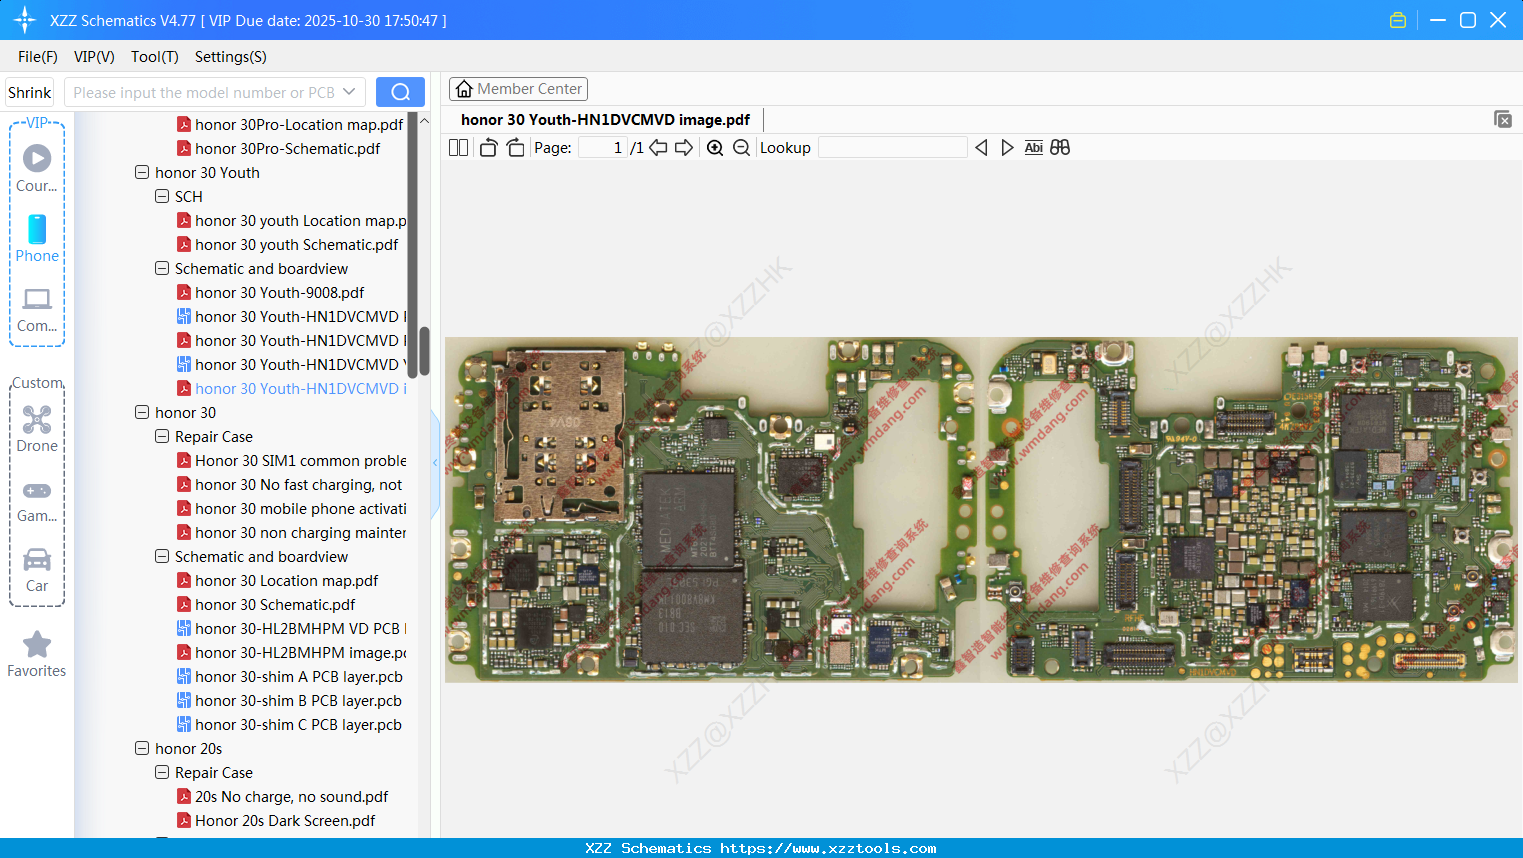Screen dimensions: 1523x858
Task: Rotate page counterclockwise icon
Action: (x=488, y=148)
